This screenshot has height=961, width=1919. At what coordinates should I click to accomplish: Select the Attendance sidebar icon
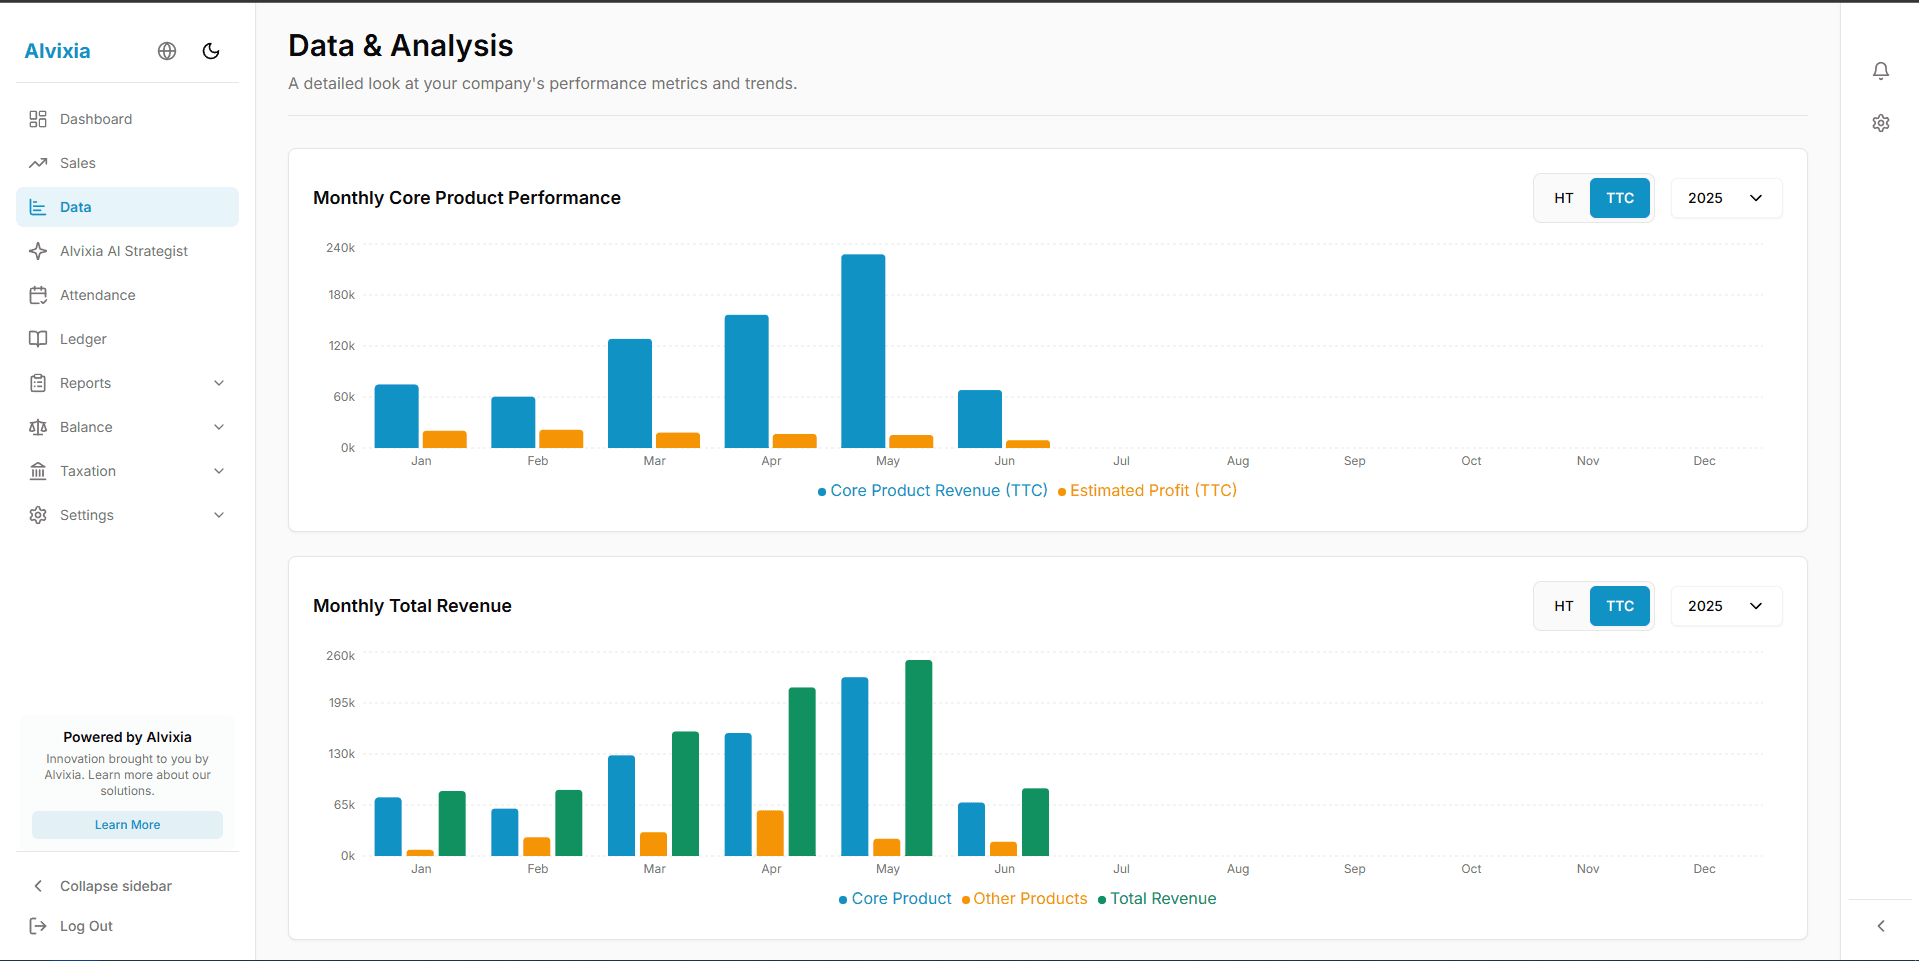pos(38,295)
